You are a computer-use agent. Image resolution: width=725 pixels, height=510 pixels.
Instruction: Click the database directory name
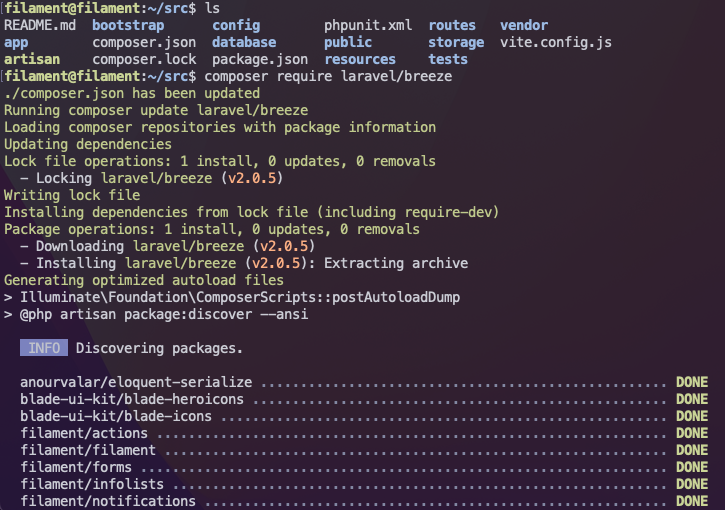pos(244,43)
